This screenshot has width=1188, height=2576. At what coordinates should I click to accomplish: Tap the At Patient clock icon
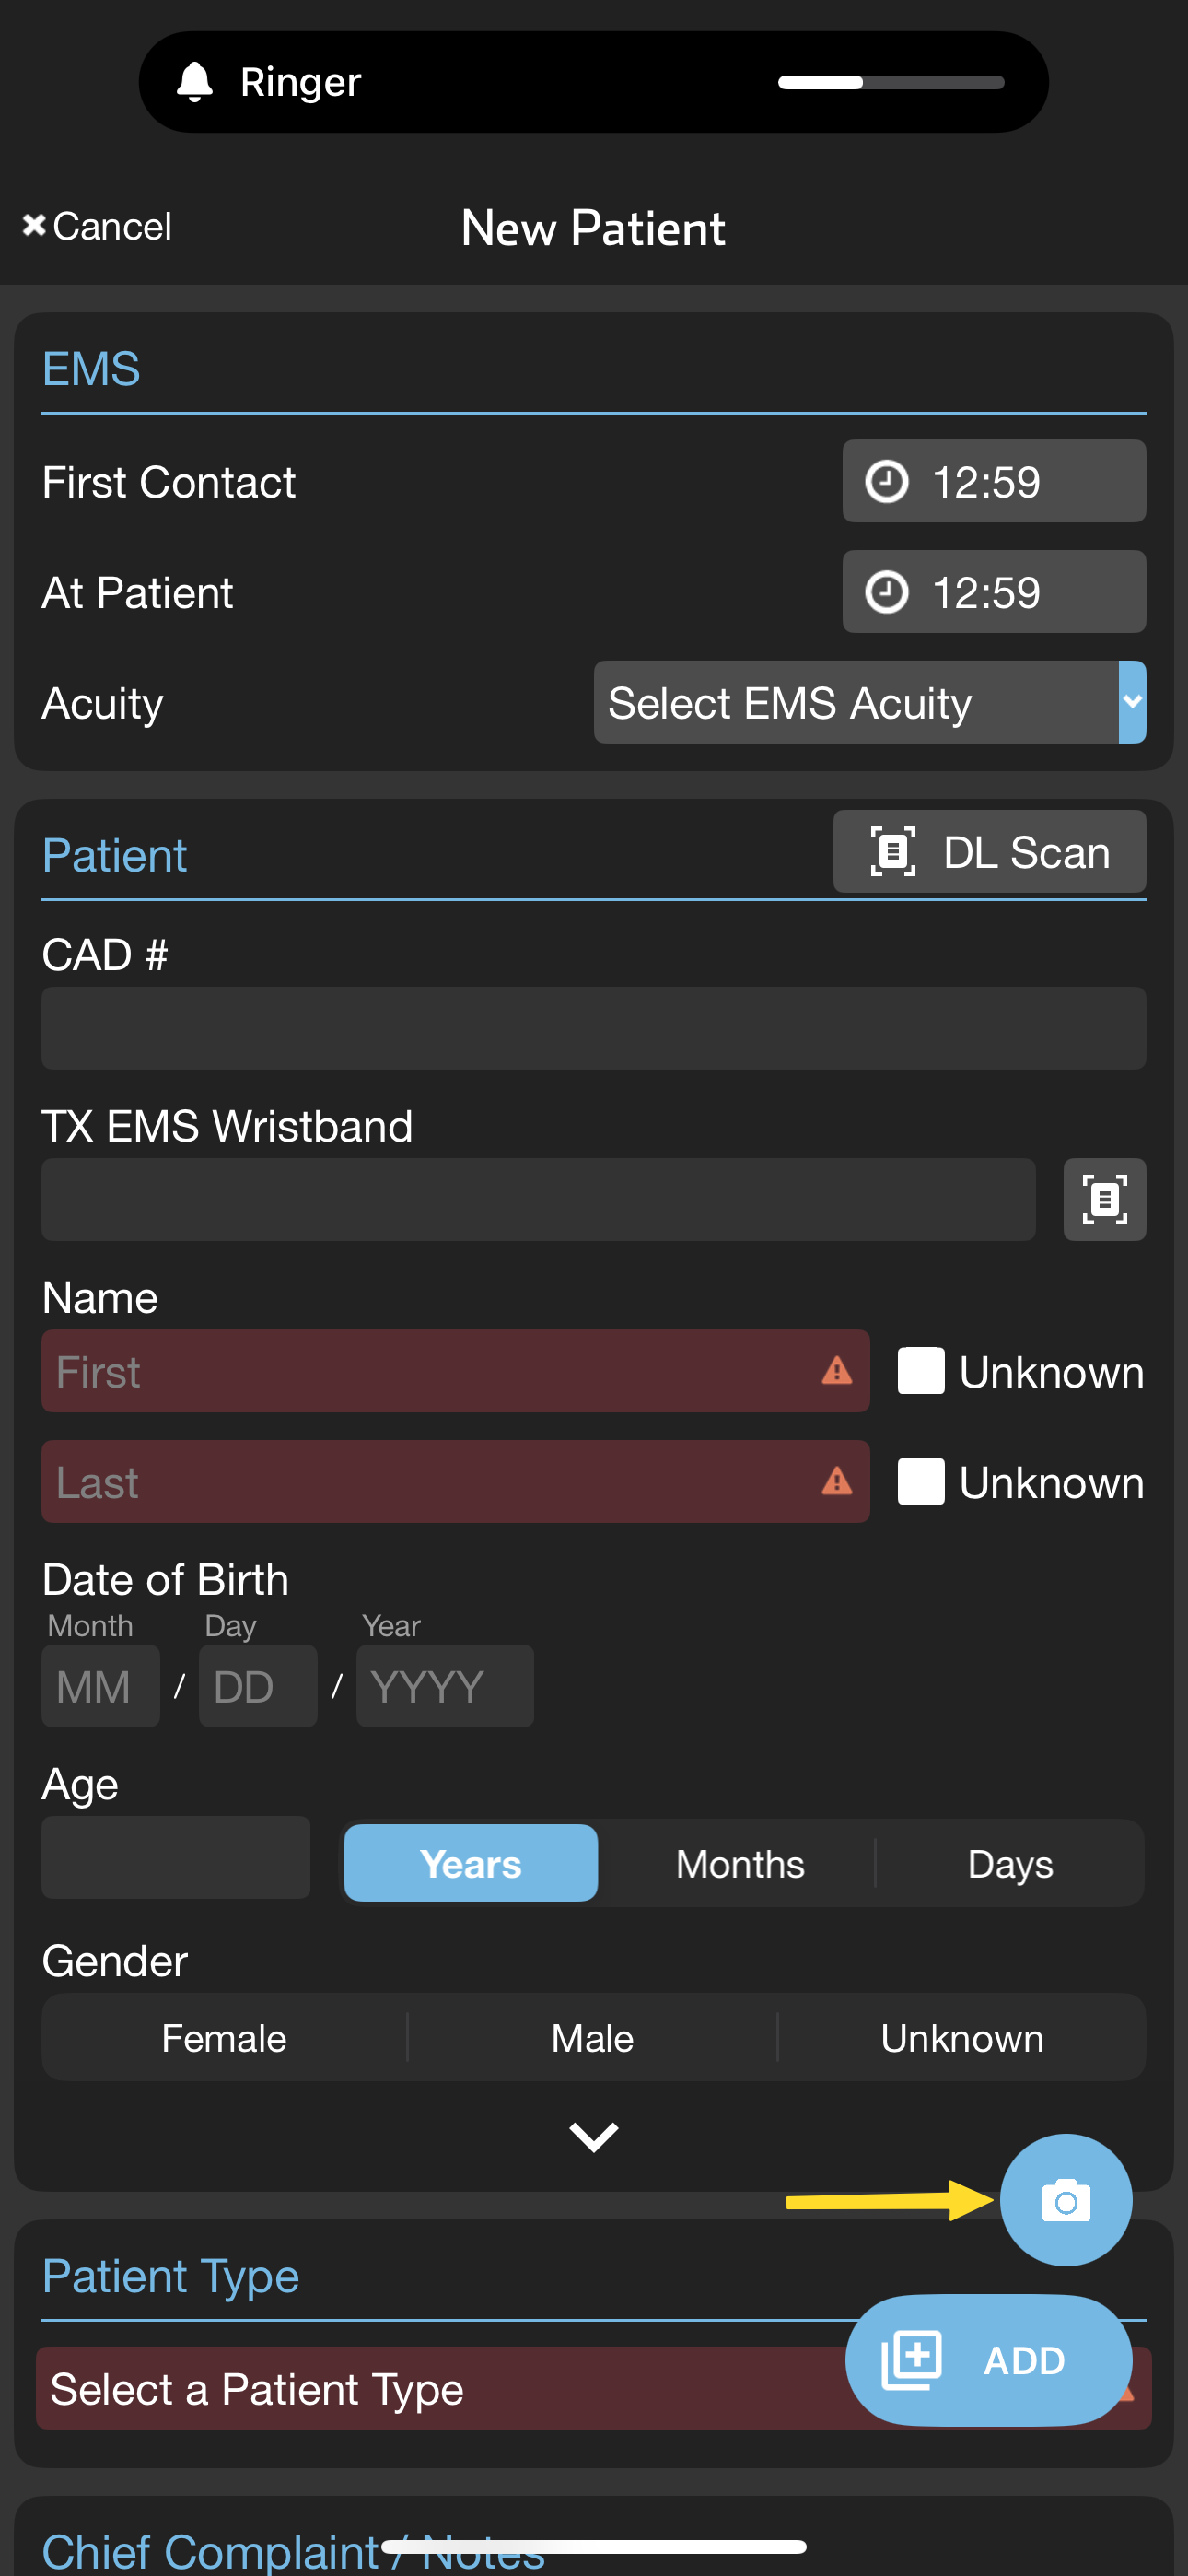[886, 592]
